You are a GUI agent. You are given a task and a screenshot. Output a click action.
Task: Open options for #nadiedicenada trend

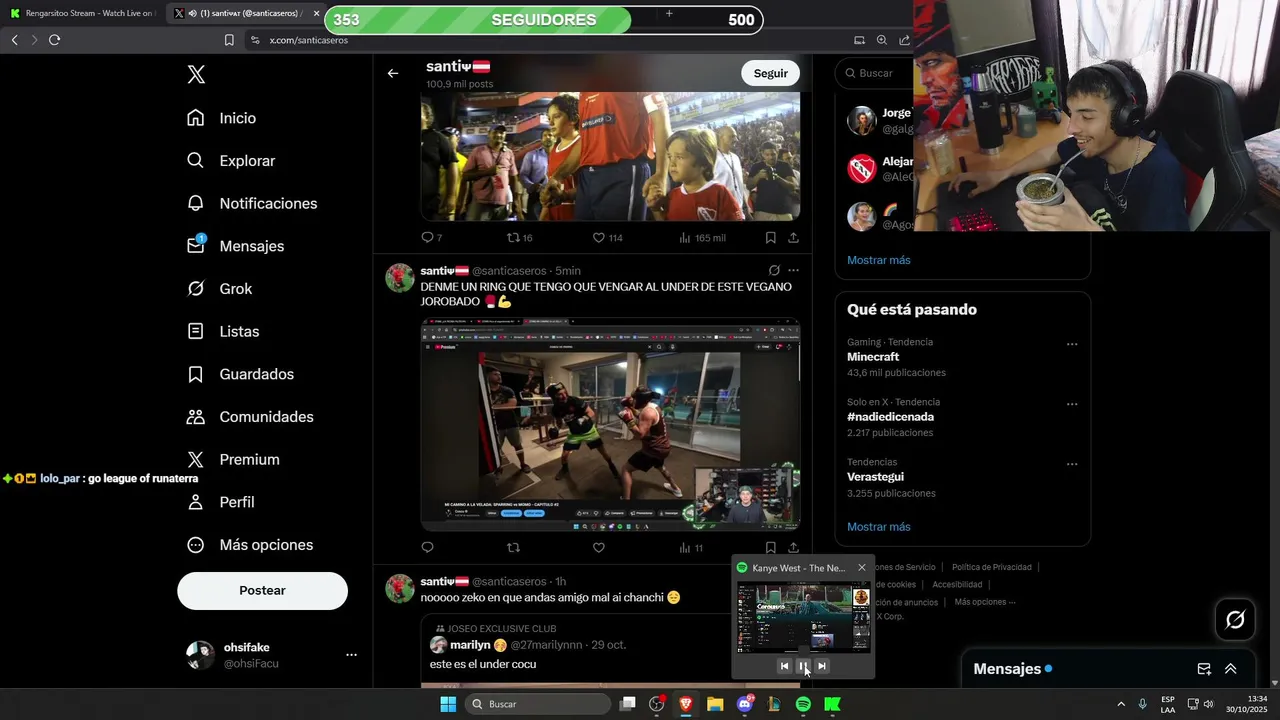[1072, 404]
